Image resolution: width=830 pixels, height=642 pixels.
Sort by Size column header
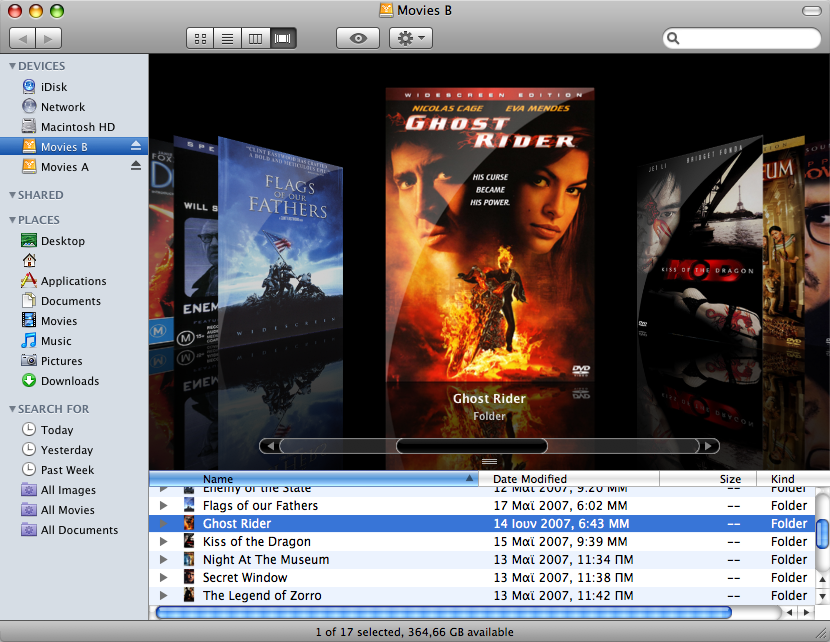click(708, 479)
